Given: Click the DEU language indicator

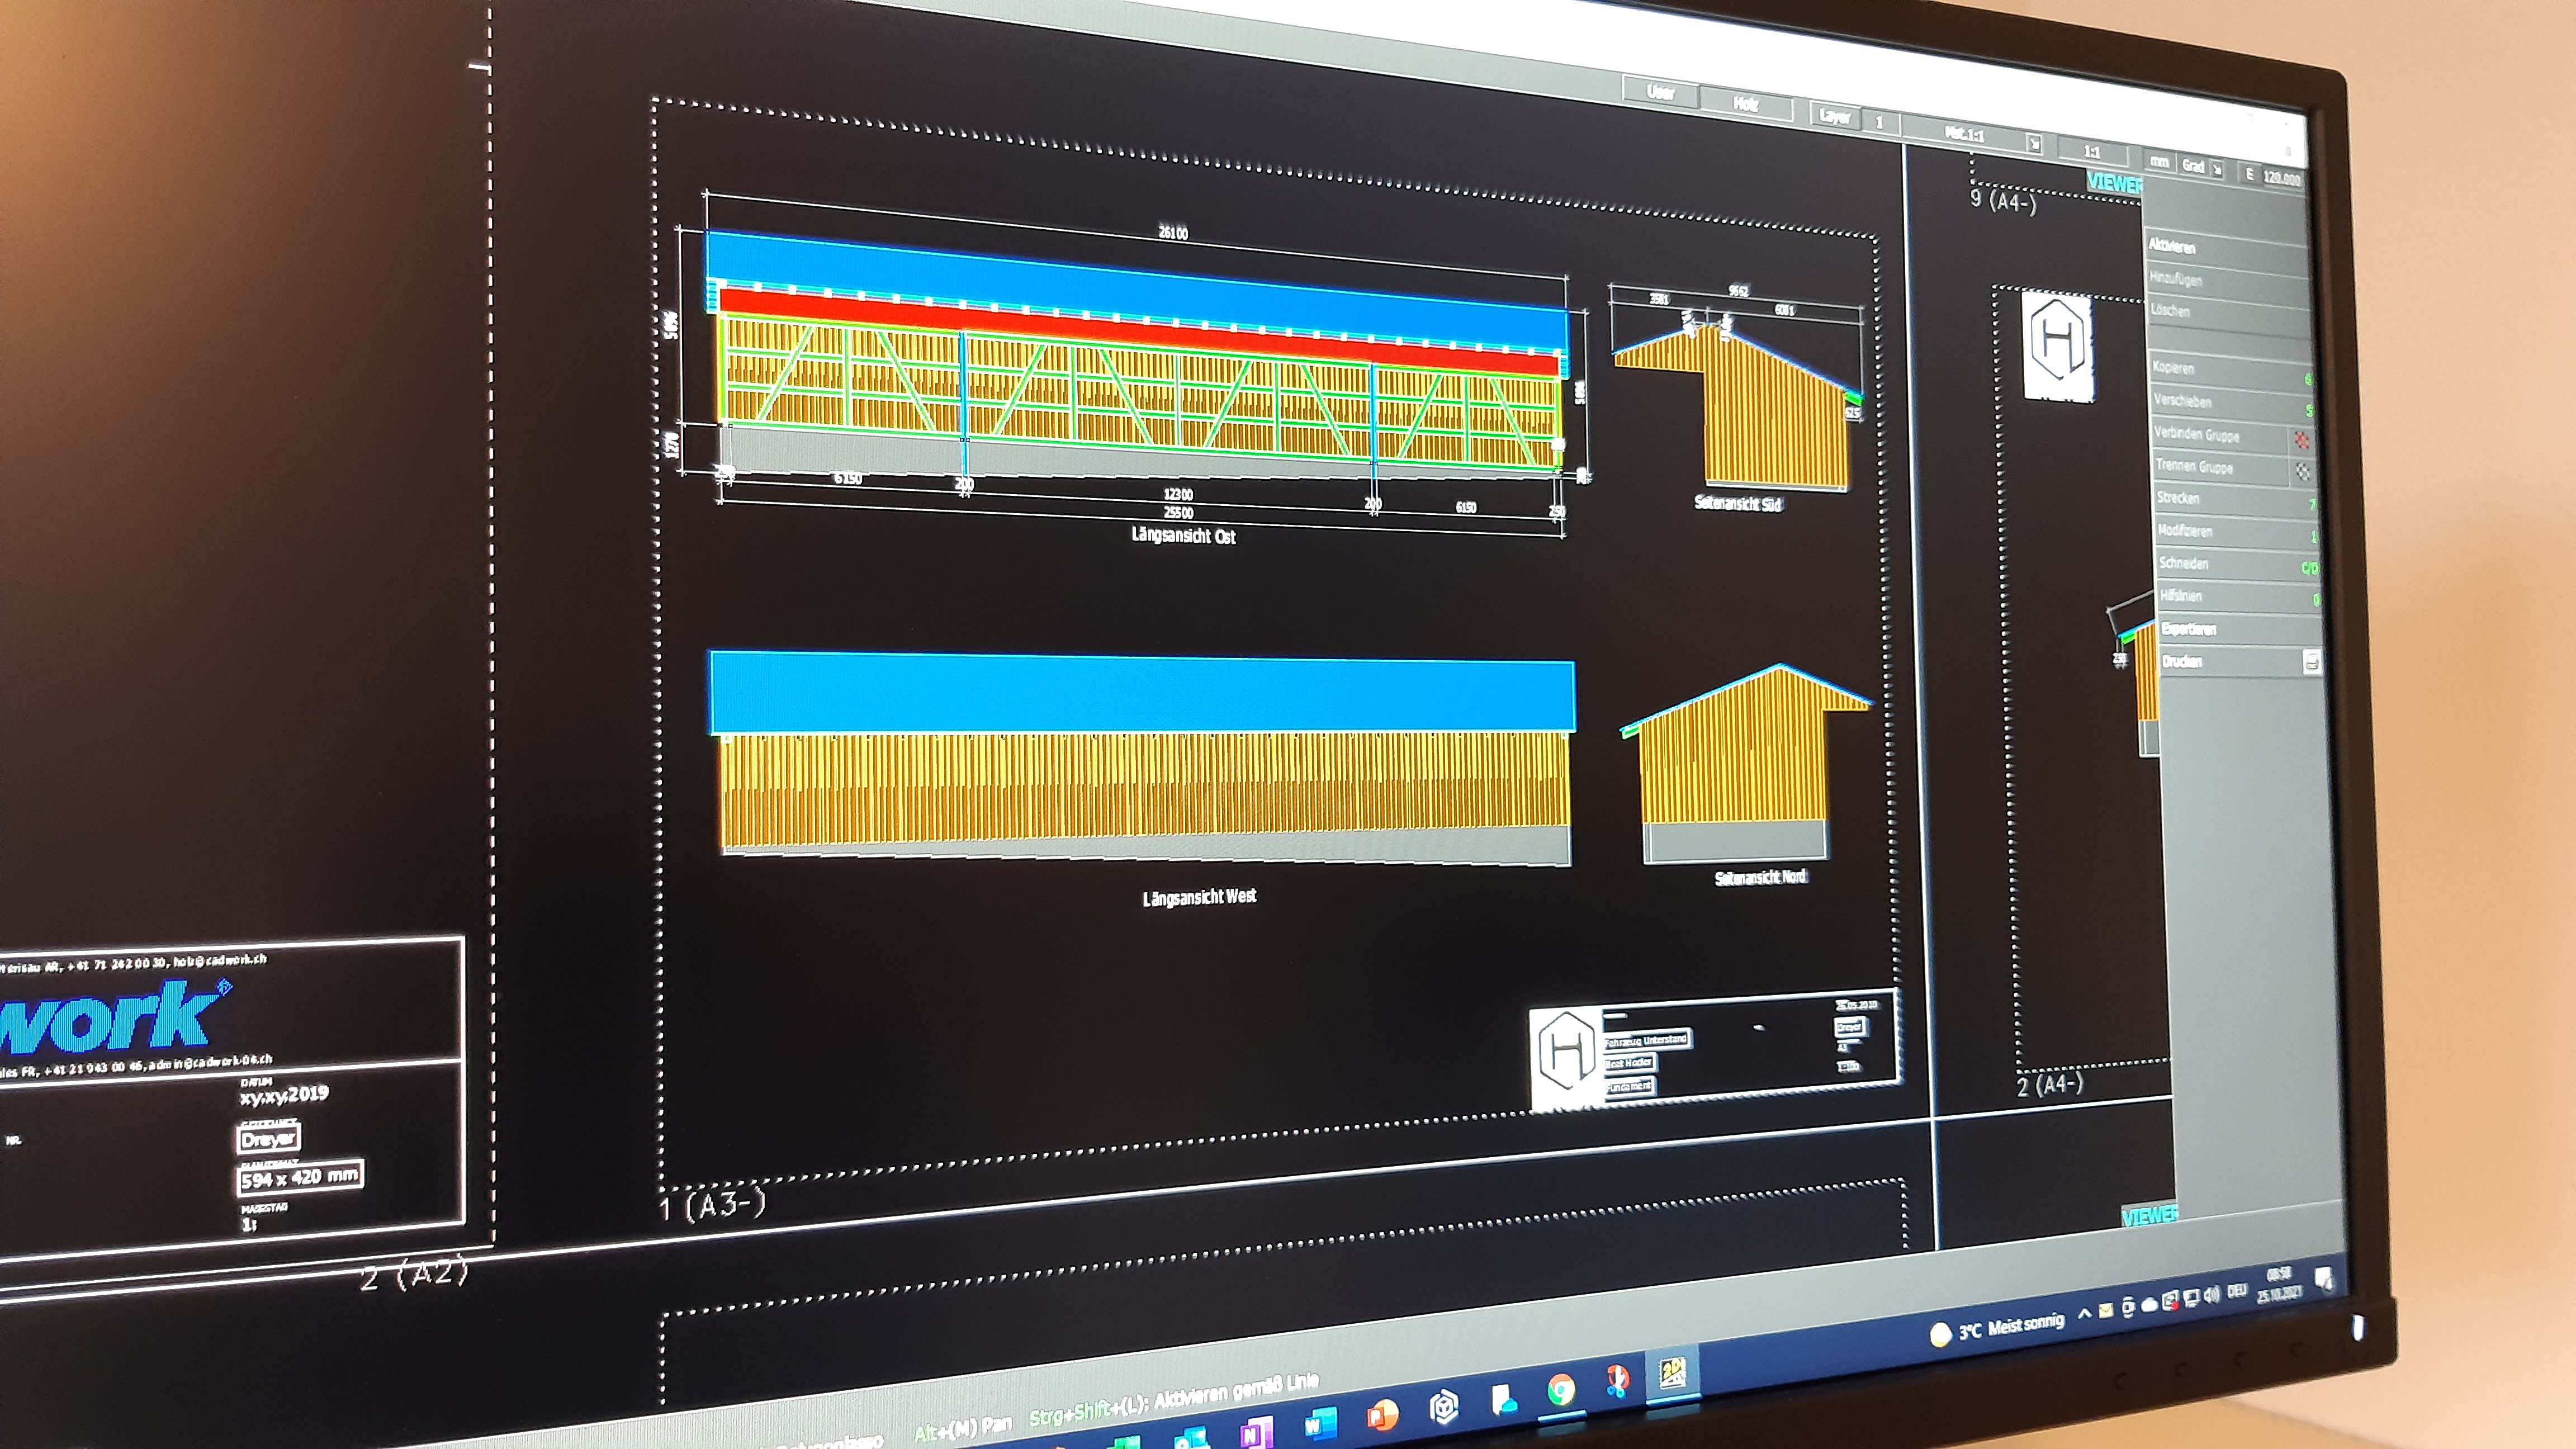Looking at the screenshot, I should click(x=2238, y=1291).
